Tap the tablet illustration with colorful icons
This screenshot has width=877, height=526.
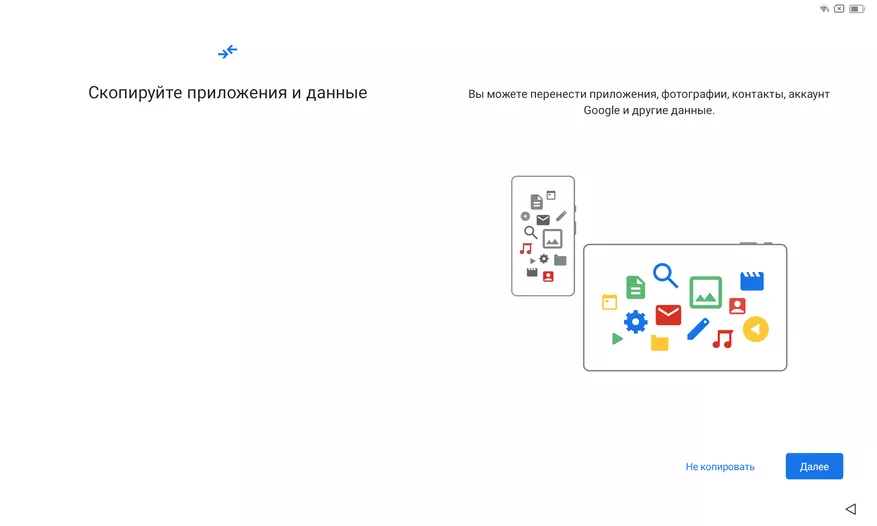(x=685, y=307)
